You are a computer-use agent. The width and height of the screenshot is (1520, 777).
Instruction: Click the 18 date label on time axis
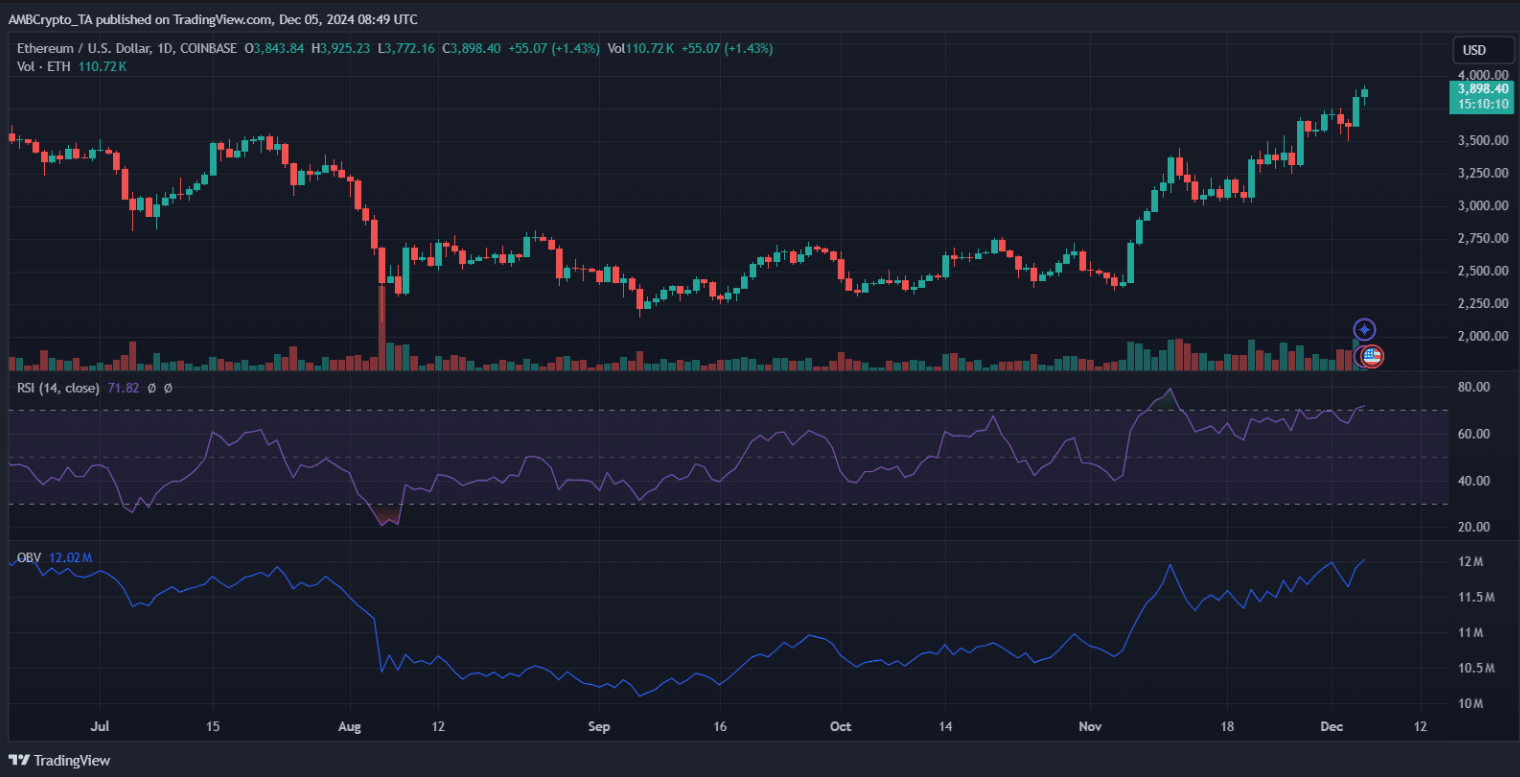1227,726
